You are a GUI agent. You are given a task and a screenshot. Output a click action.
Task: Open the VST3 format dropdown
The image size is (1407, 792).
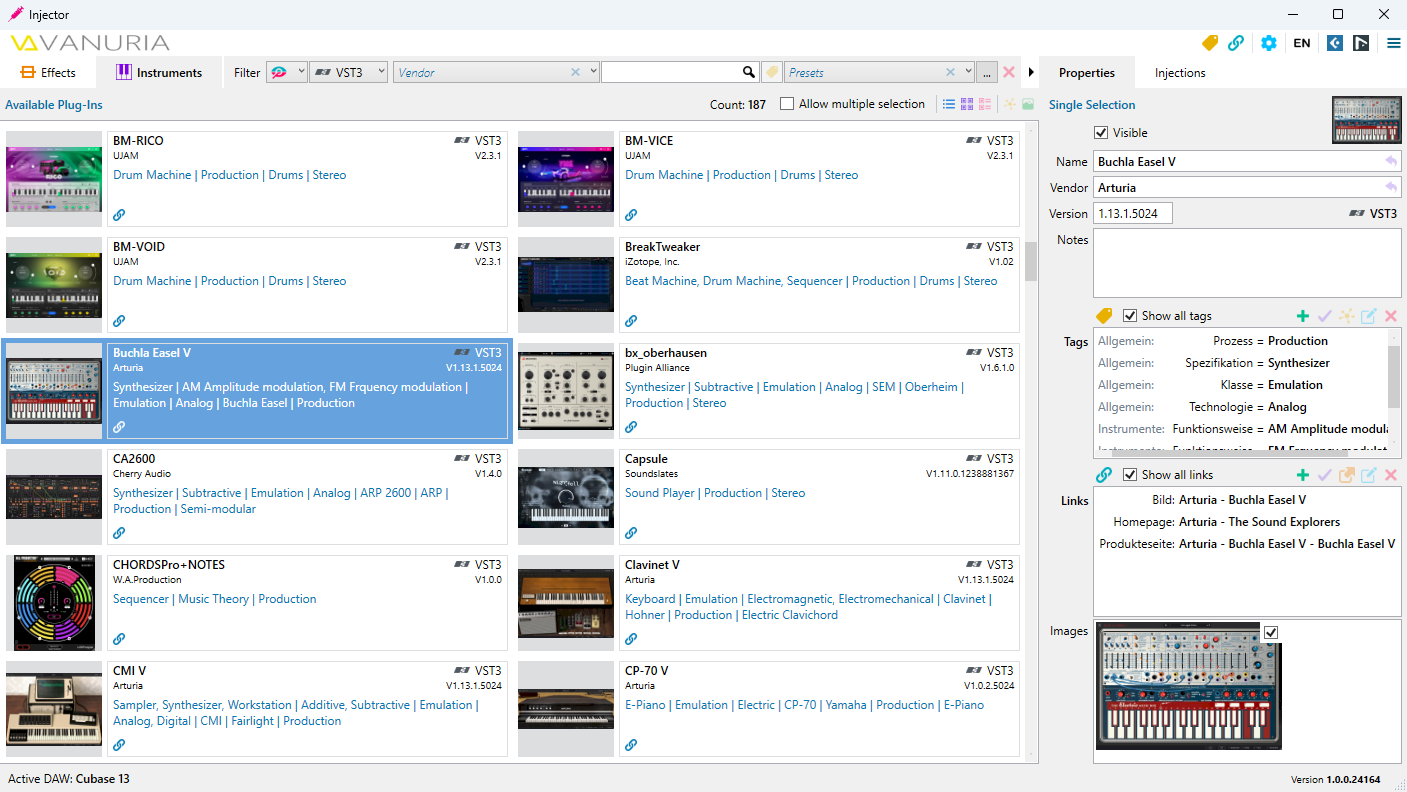(349, 72)
